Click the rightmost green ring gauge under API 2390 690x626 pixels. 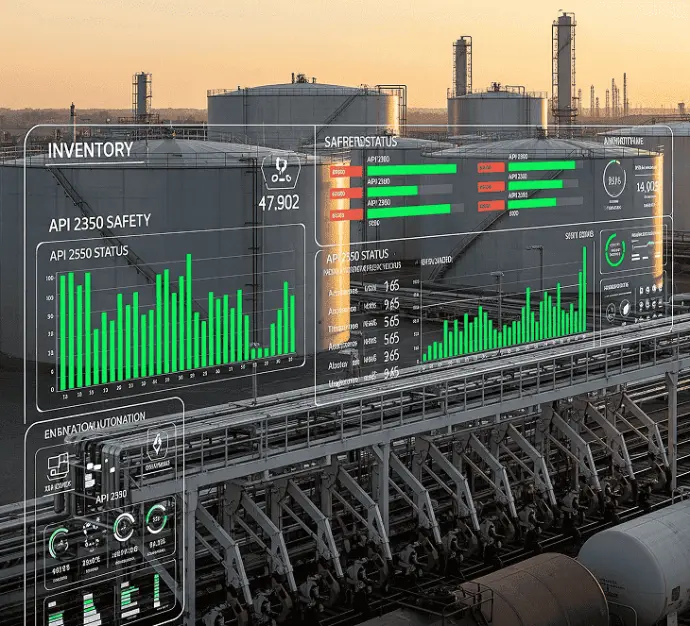coord(157,518)
